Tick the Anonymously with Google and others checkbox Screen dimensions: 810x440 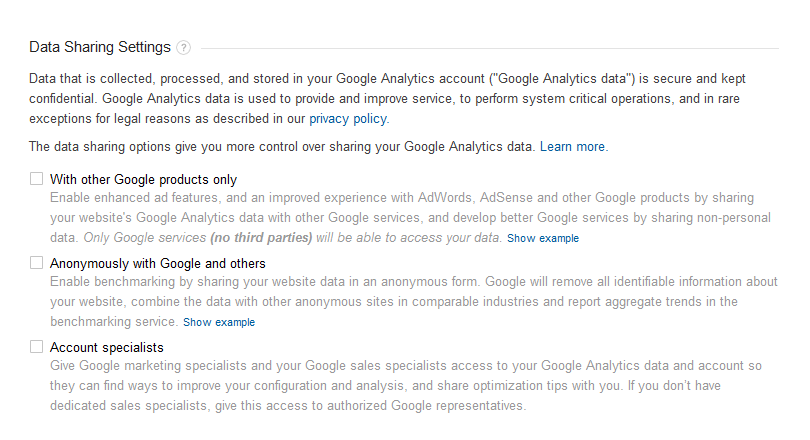36,263
